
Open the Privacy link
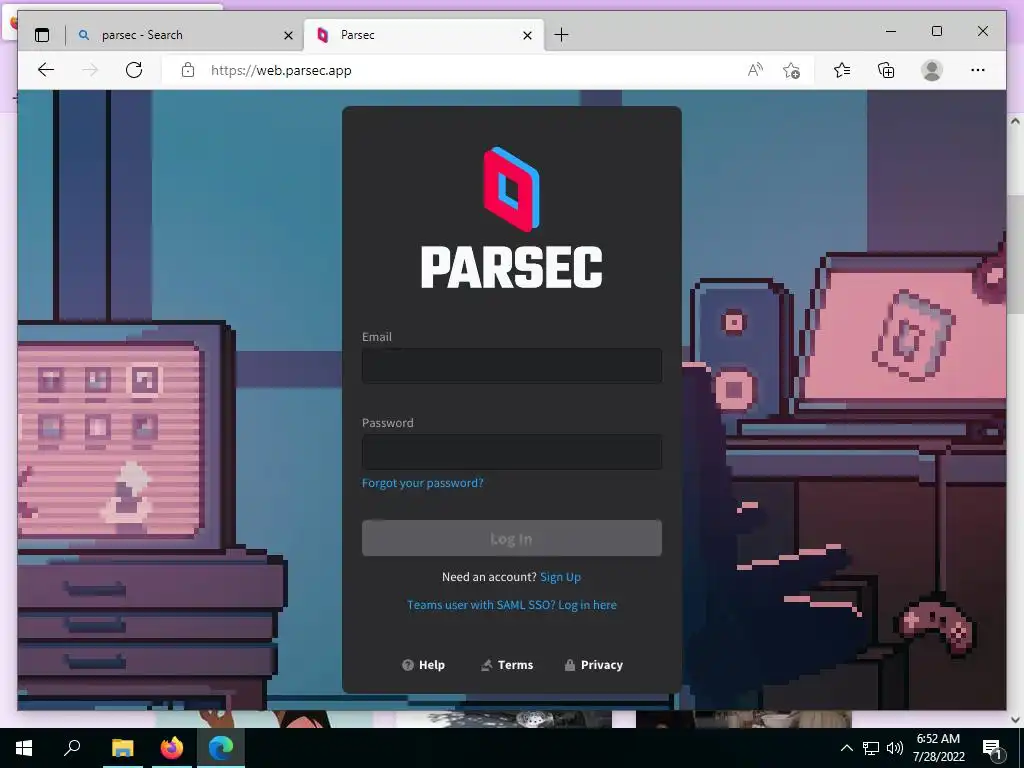pyautogui.click(x=594, y=665)
